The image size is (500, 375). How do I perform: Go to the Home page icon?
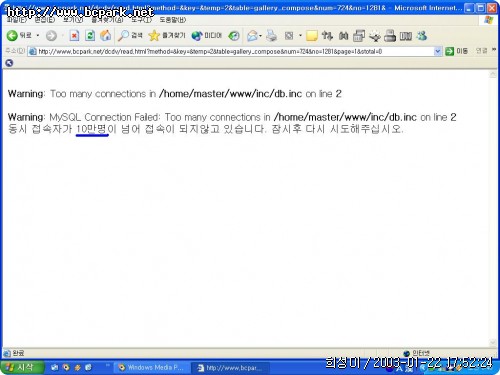(x=106, y=35)
